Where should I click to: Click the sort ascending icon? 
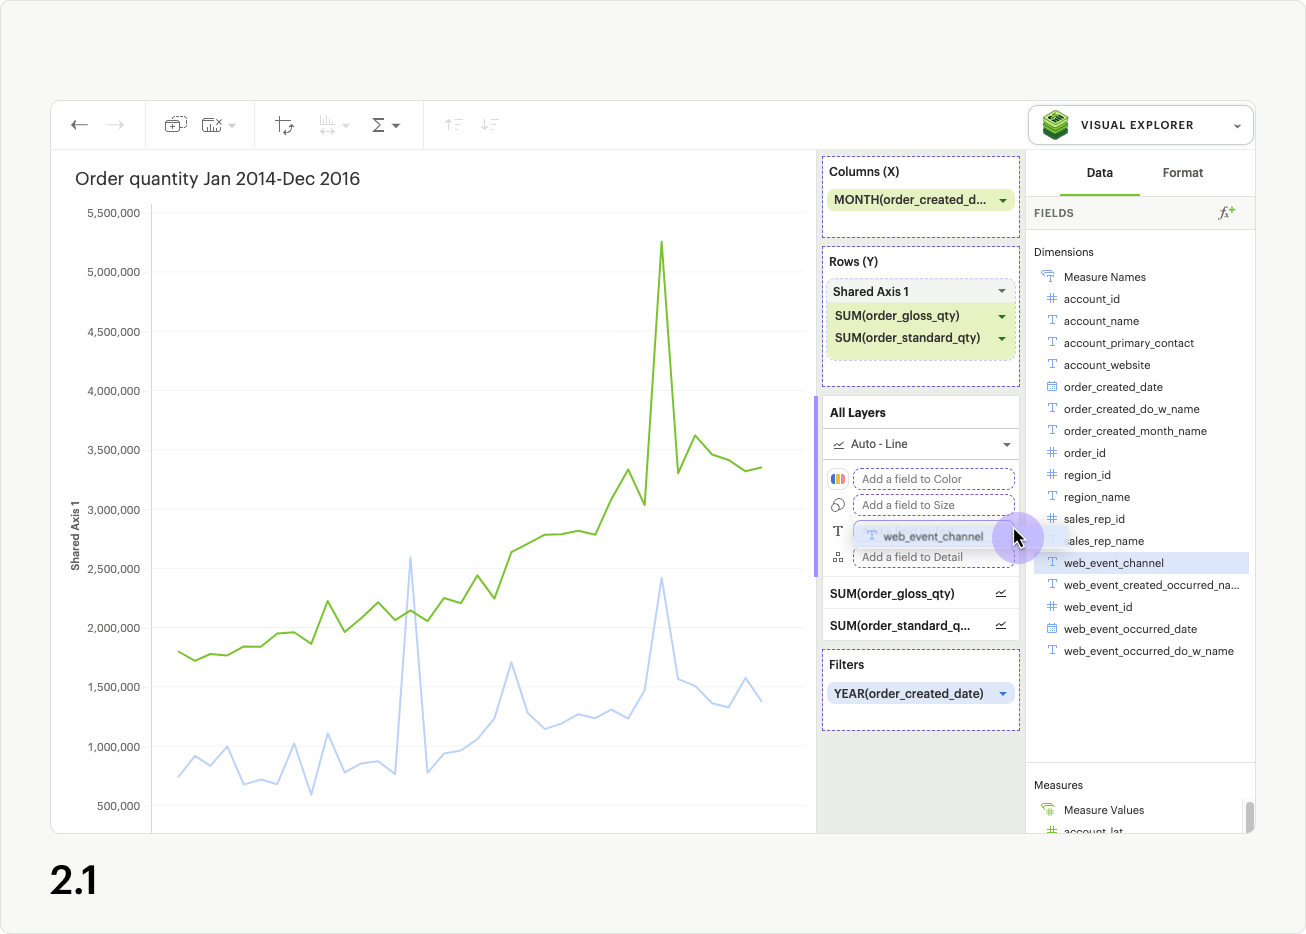(454, 125)
